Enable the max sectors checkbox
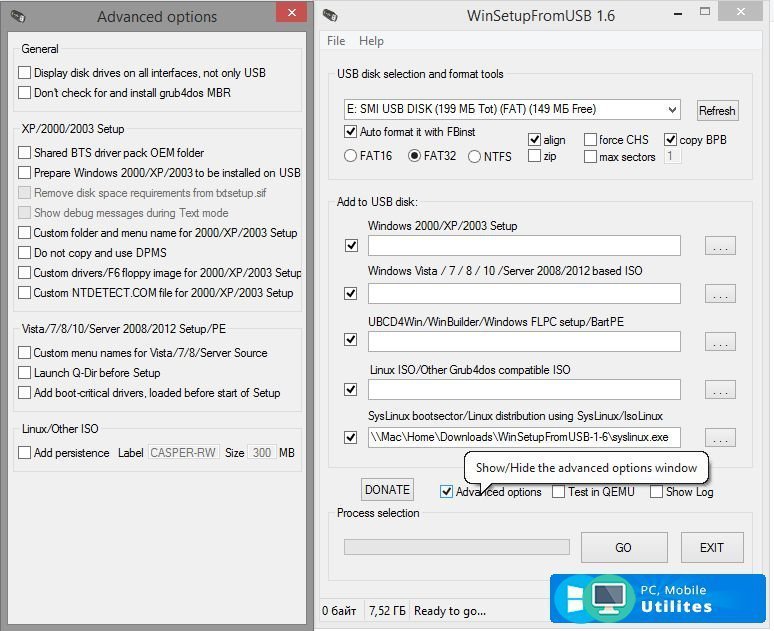The height and width of the screenshot is (631, 774). click(x=590, y=157)
